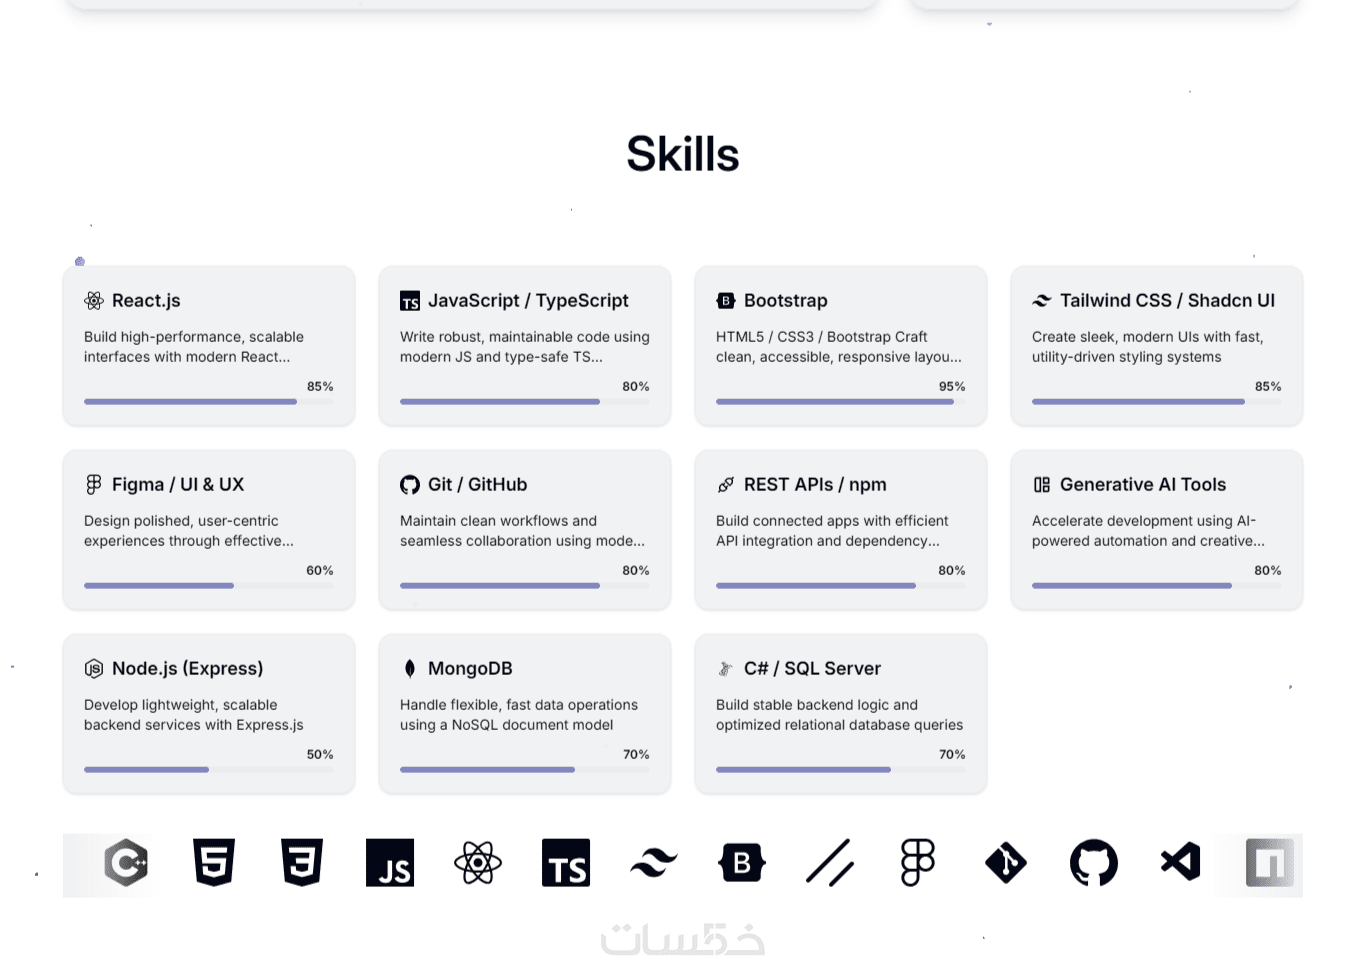This screenshot has width=1366, height=976.
Task: Select the CSS3 shield logo in the carousel
Action: pos(302,863)
